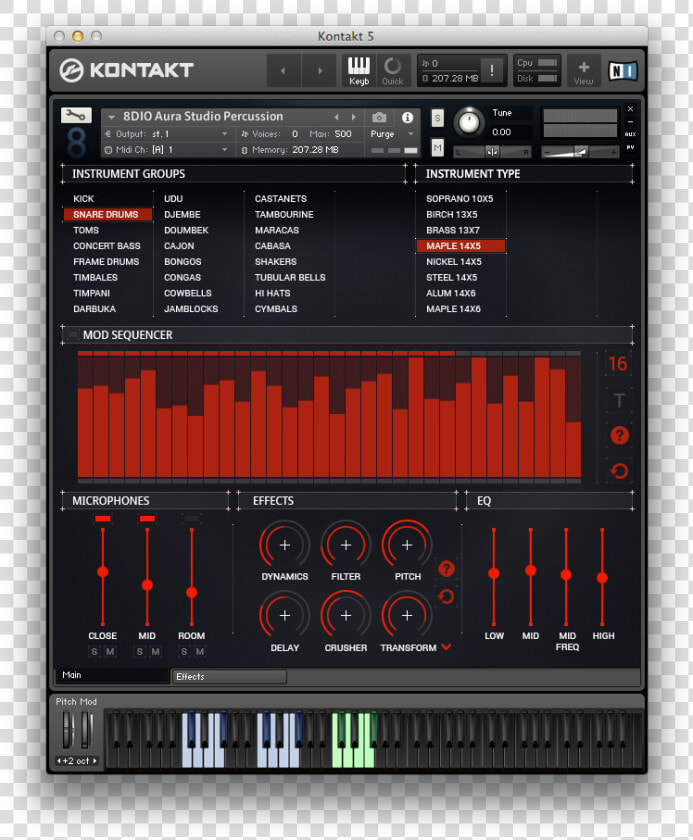Mute the Close microphone

click(x=110, y=651)
